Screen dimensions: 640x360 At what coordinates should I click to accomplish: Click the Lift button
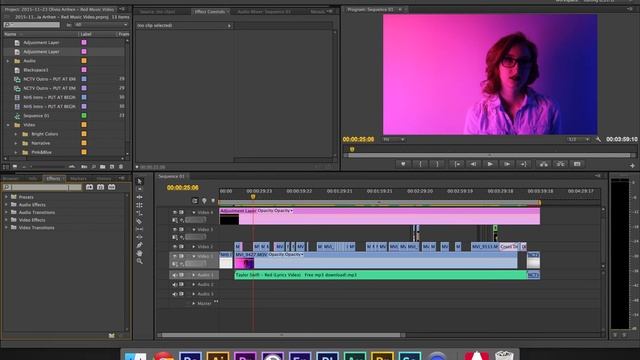544,164
